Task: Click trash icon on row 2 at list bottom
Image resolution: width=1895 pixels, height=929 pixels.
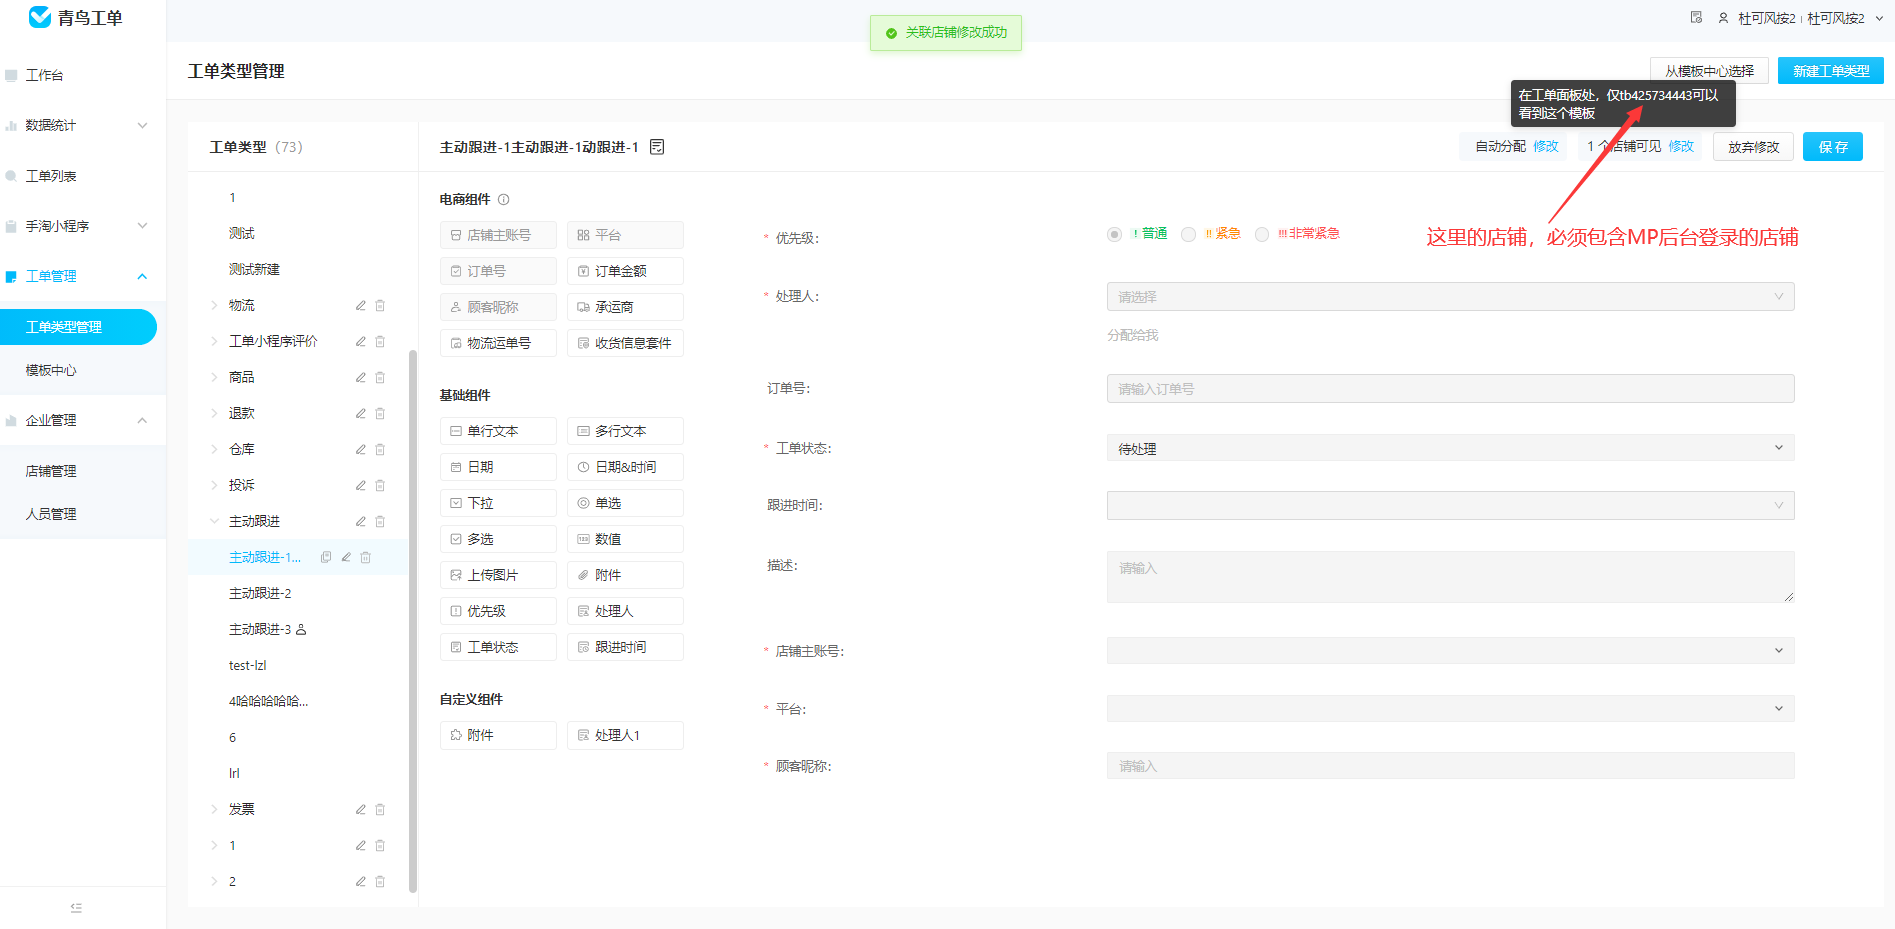Action: (x=380, y=882)
